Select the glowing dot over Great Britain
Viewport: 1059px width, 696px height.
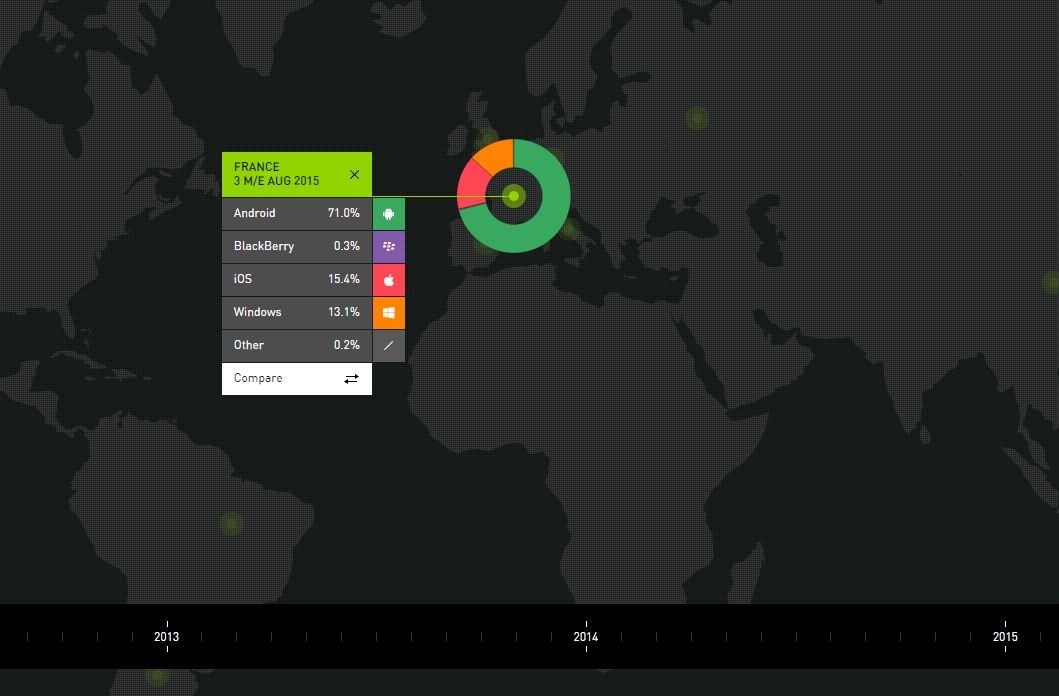click(486, 140)
